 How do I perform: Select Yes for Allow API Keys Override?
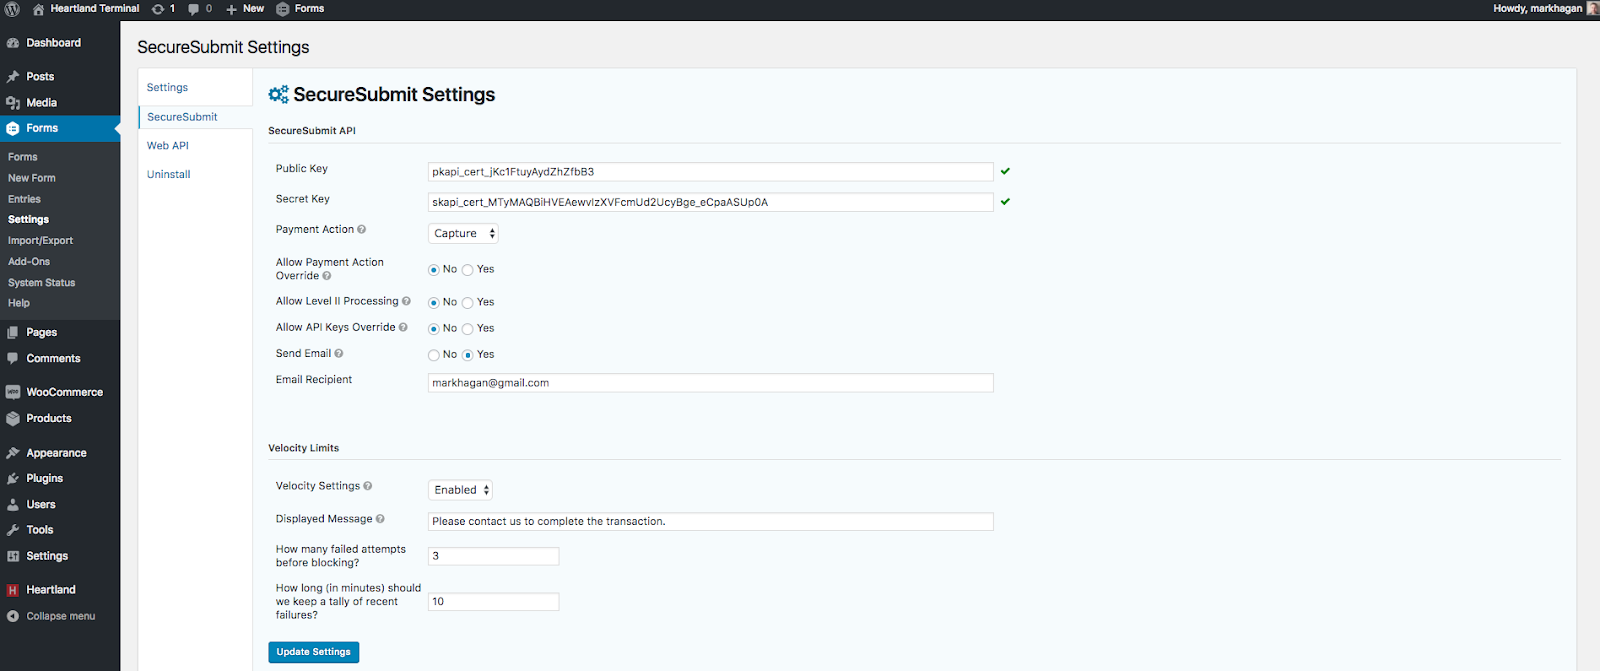tap(468, 329)
